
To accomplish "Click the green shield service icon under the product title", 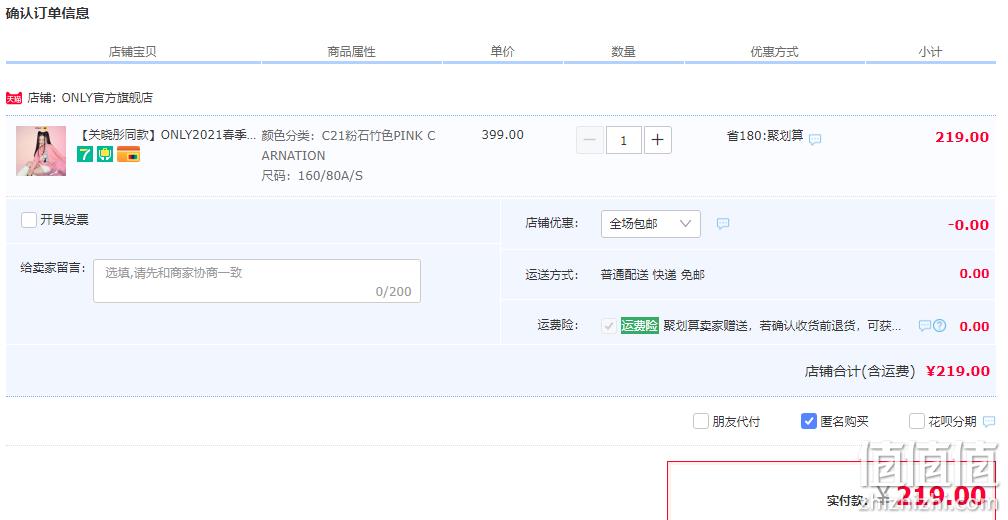I will tap(105, 154).
